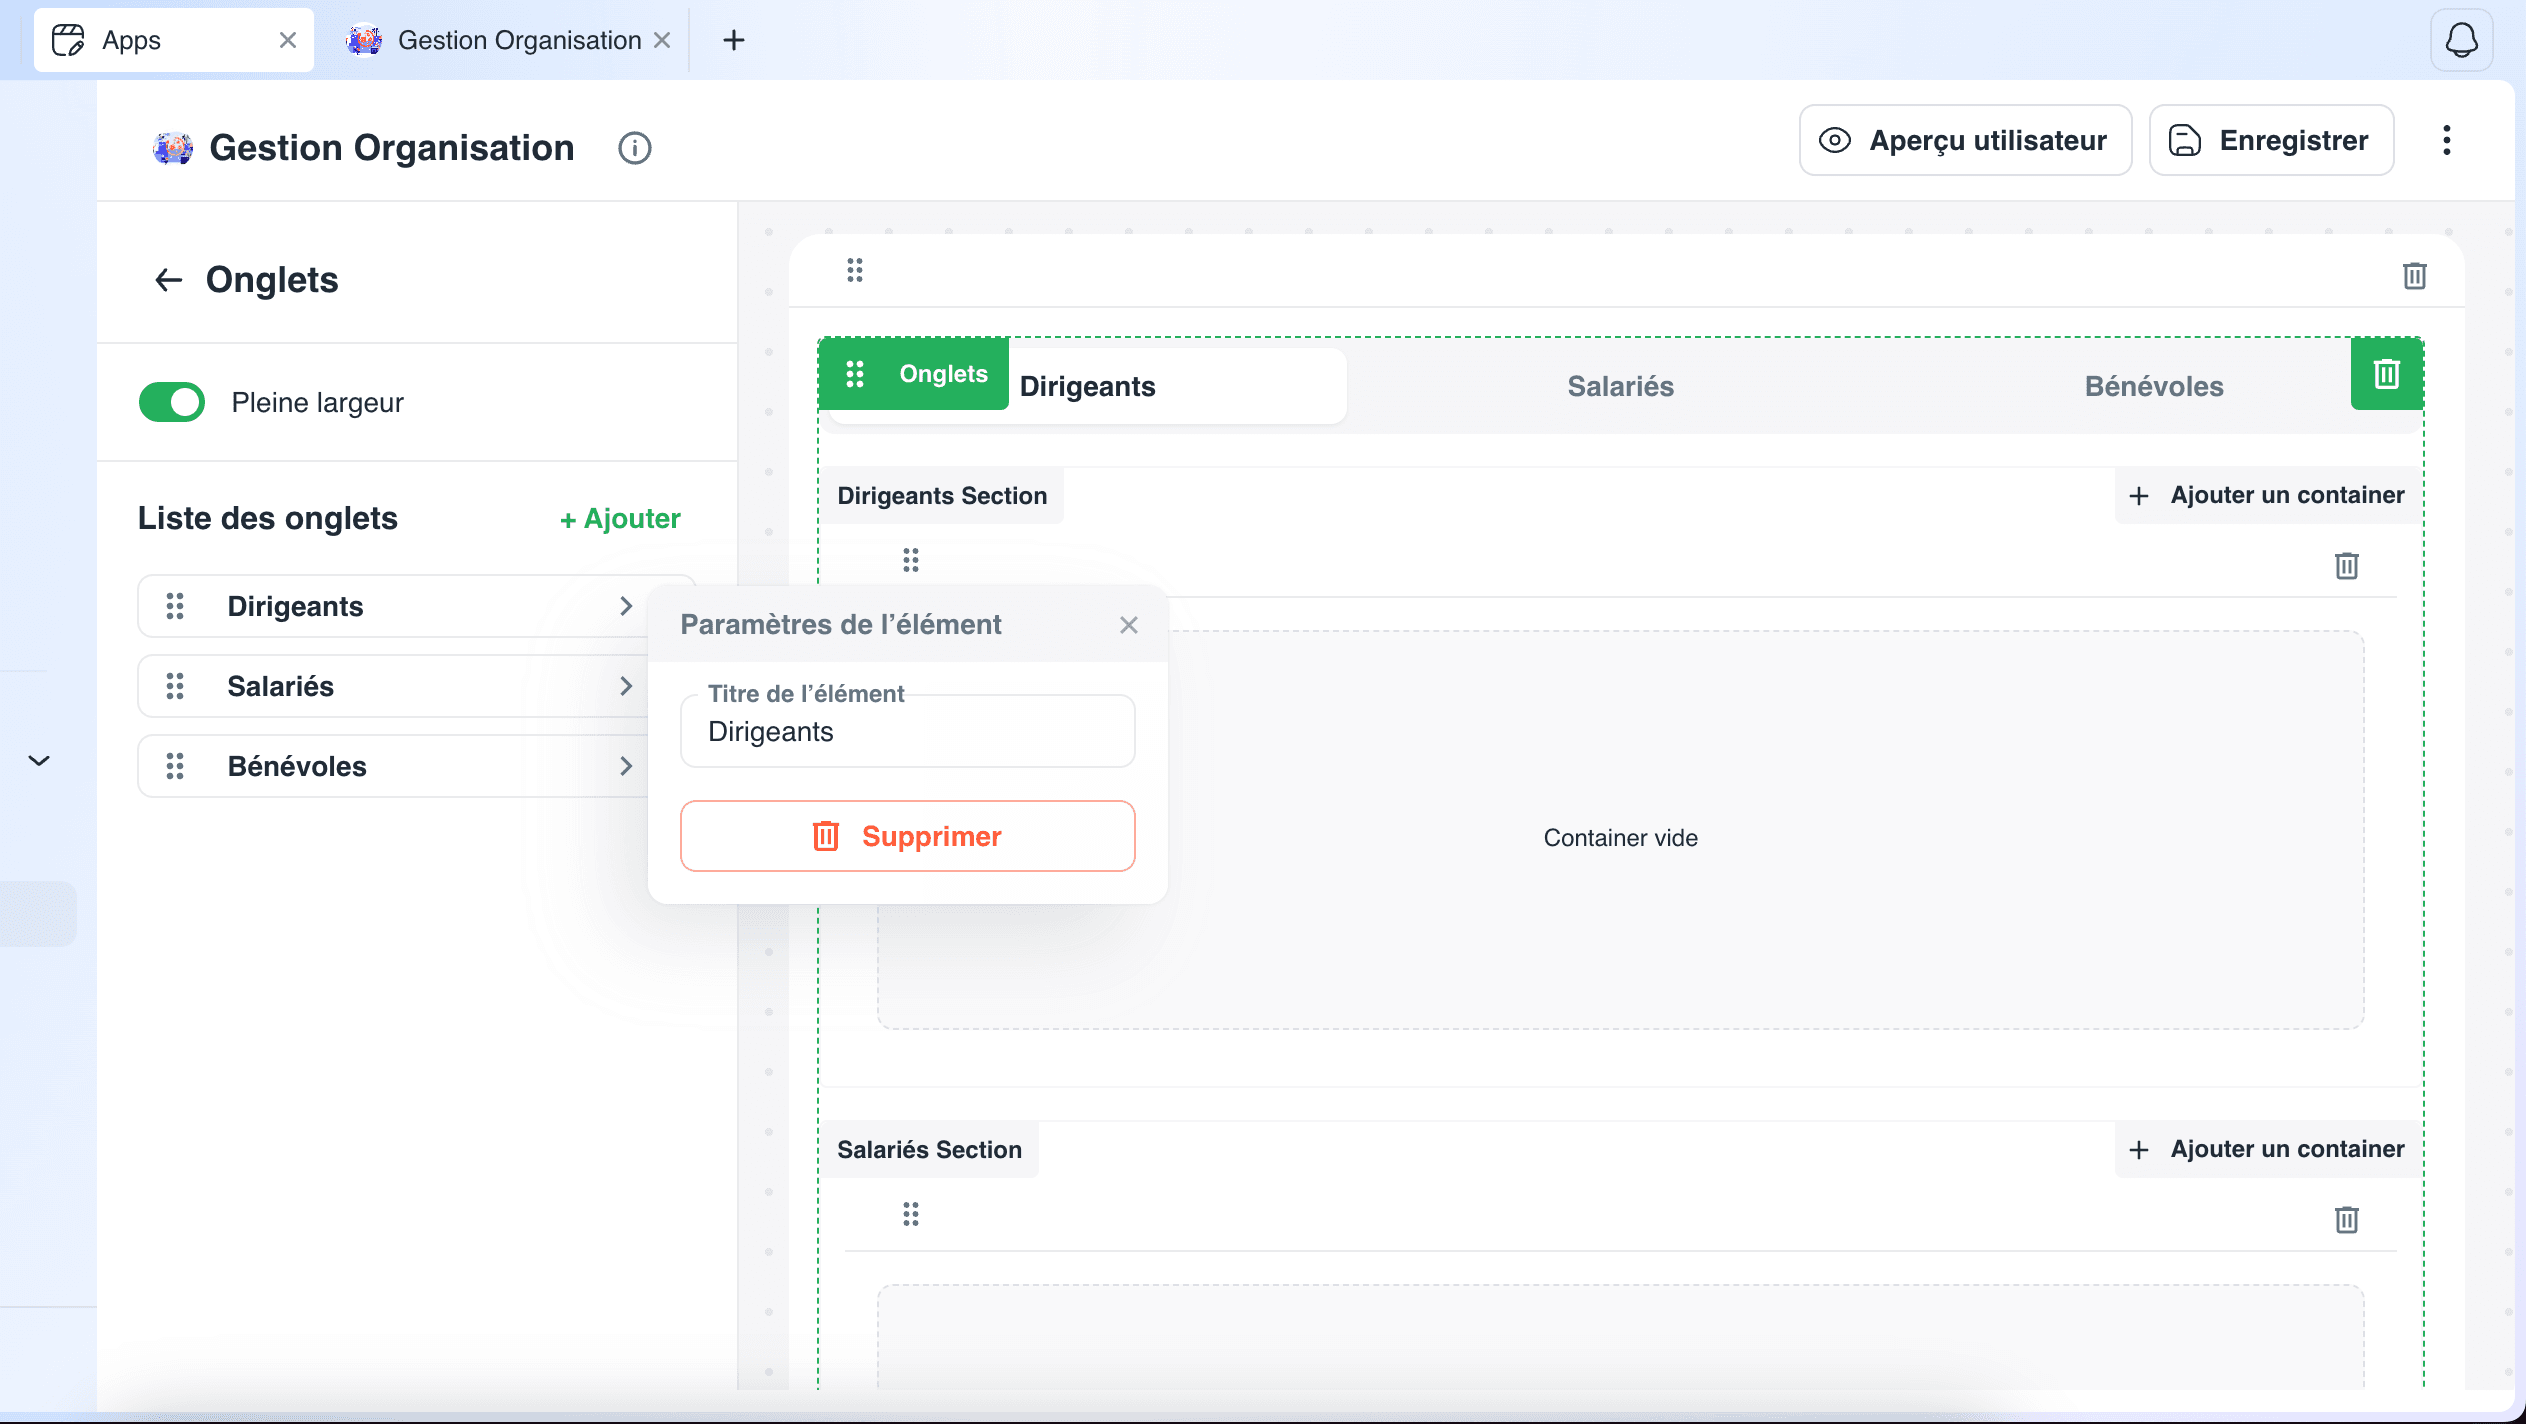Screen dimensions: 2526x1424
Task: Click the Salariés Section label
Action: click(x=929, y=1150)
